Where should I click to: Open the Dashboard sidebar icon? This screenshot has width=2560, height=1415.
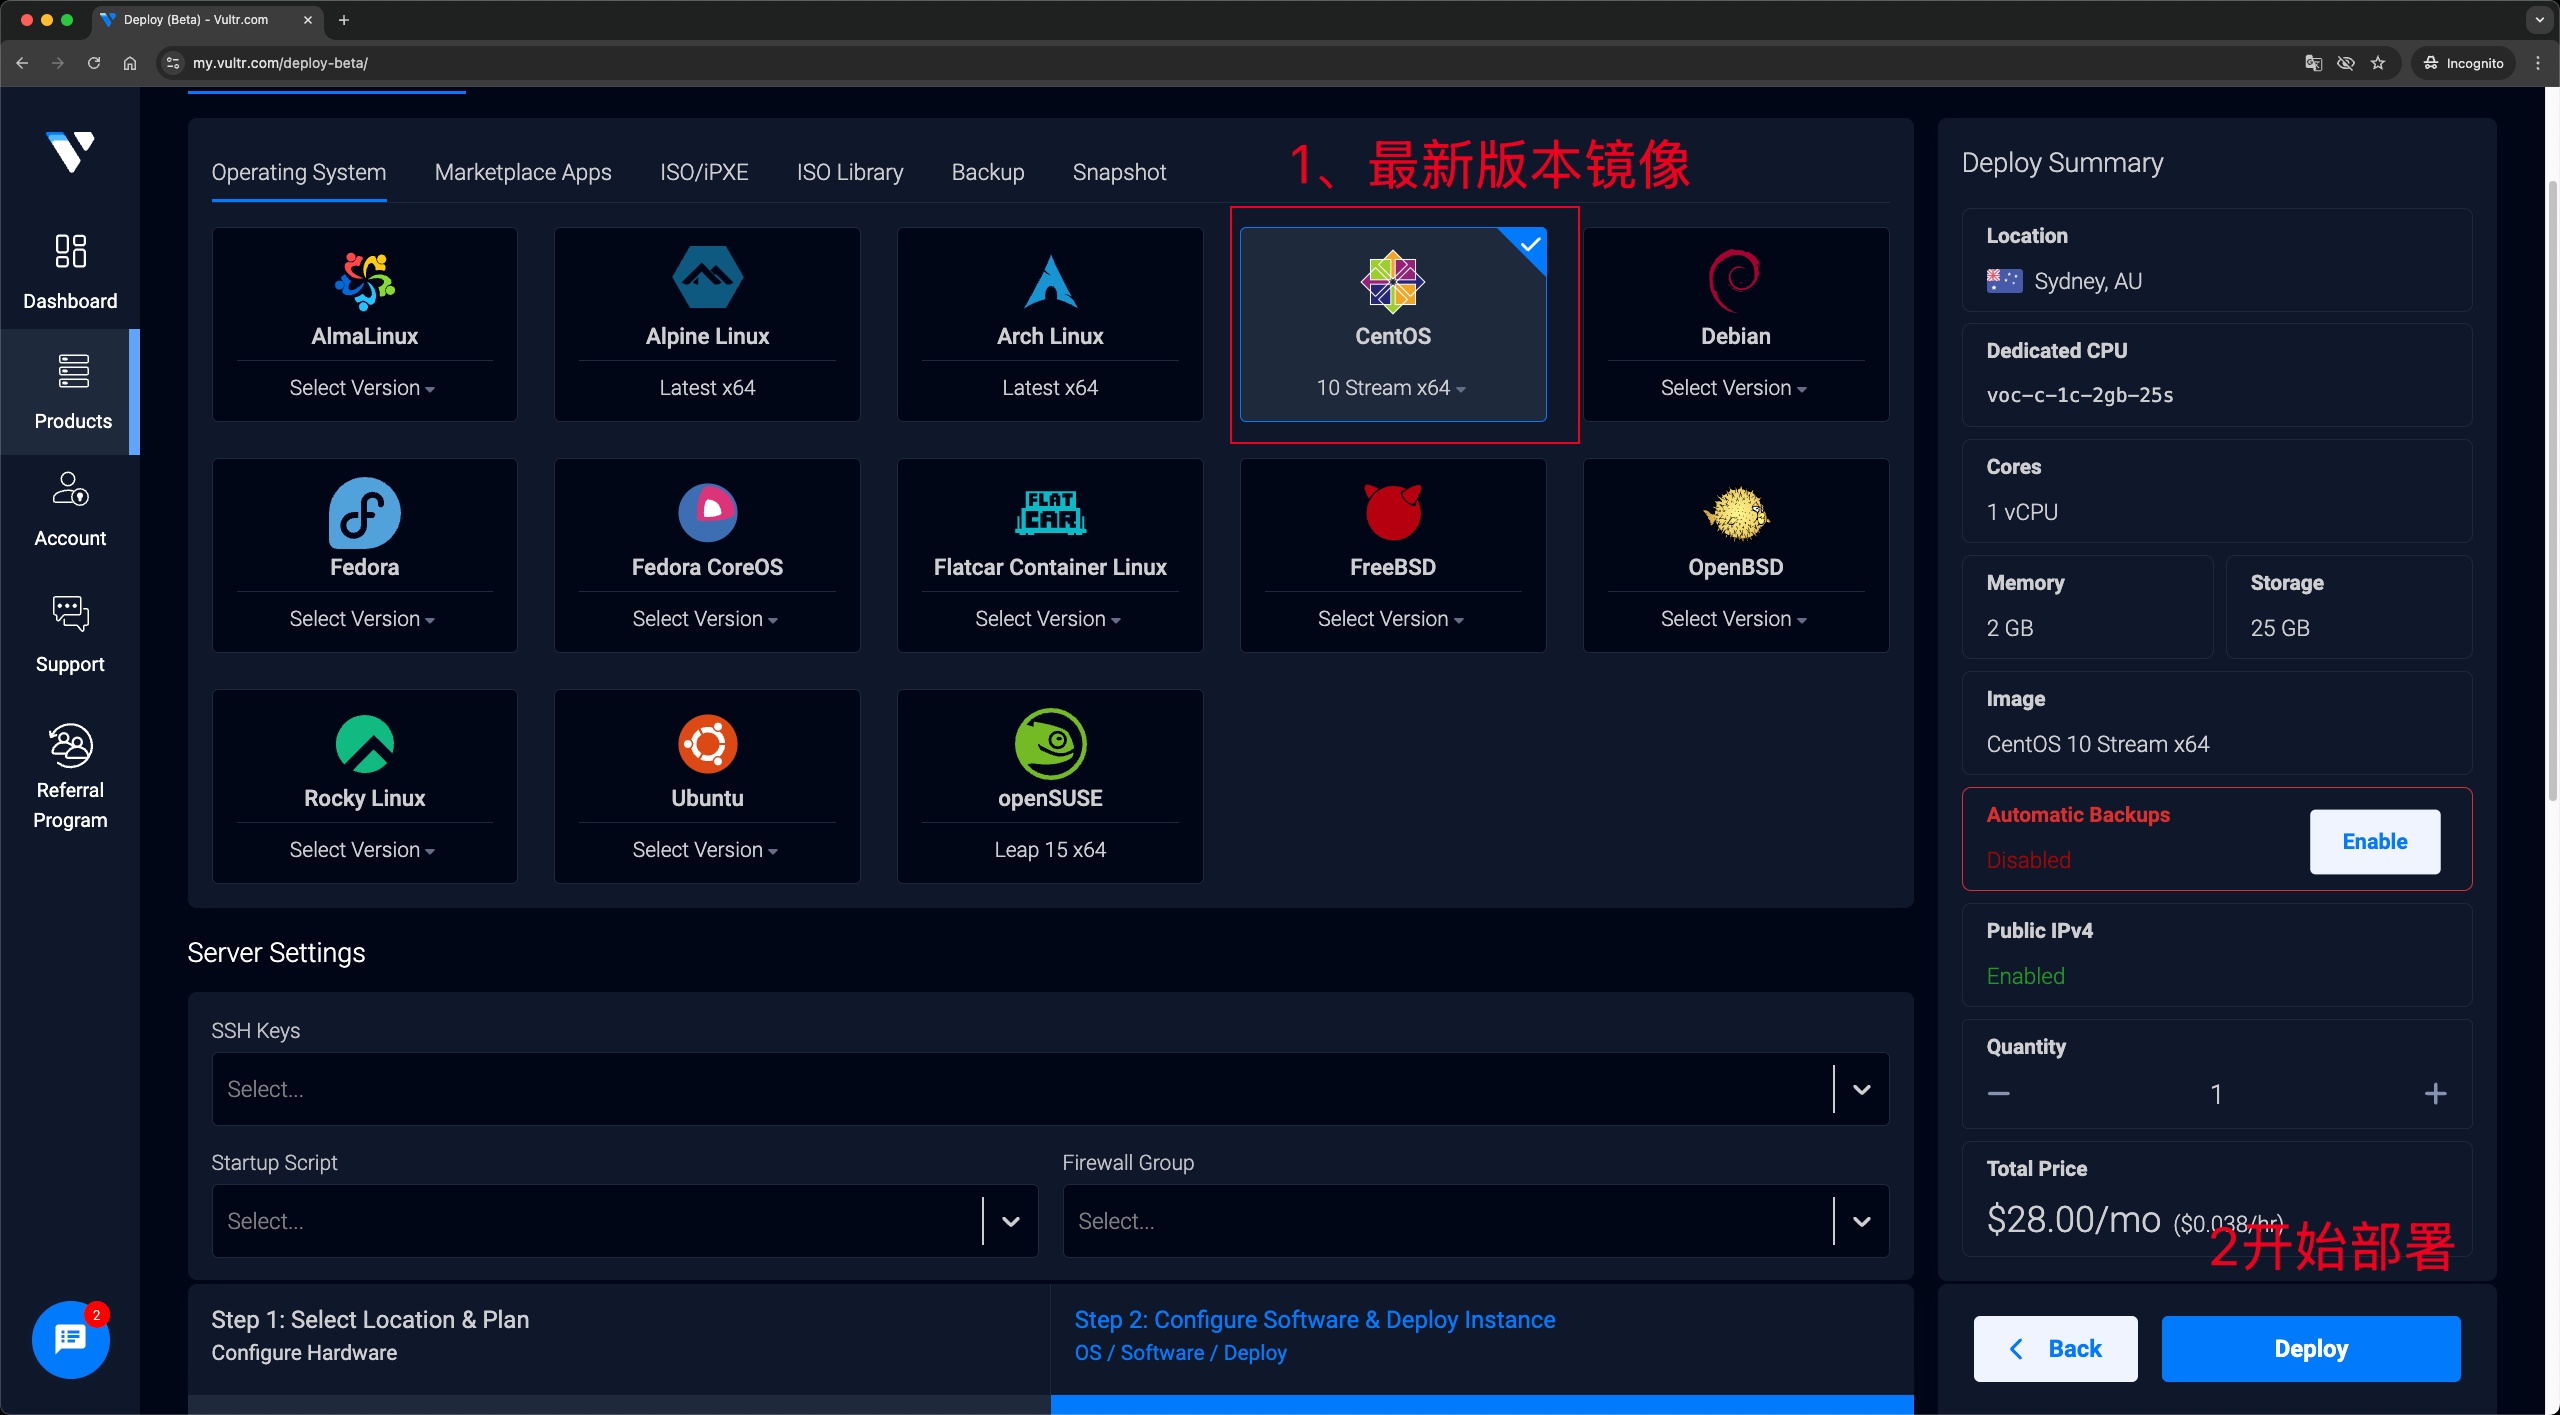point(70,252)
